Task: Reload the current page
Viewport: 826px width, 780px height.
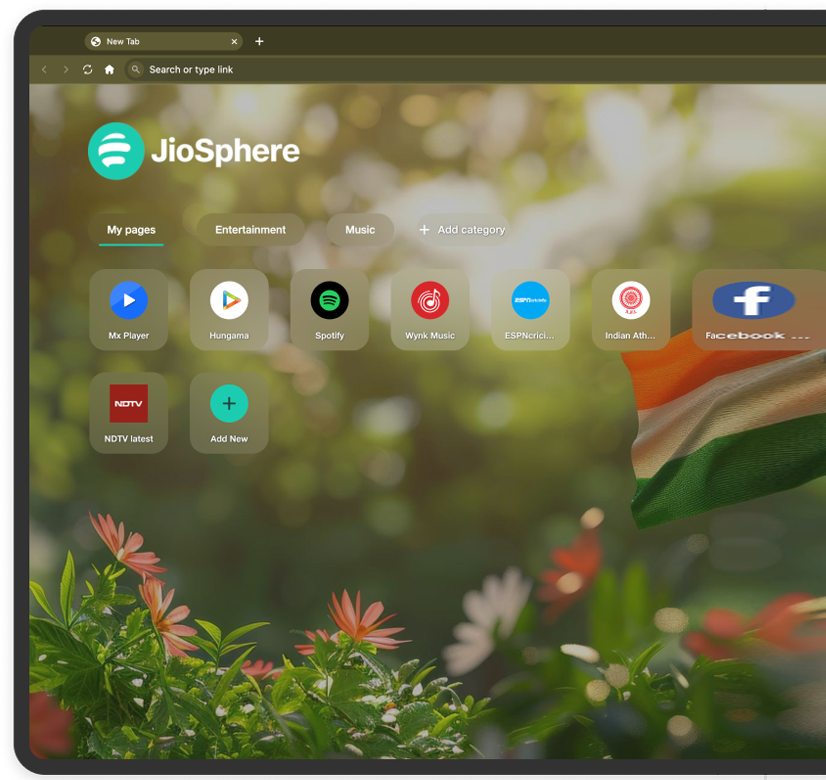Action: 87,70
